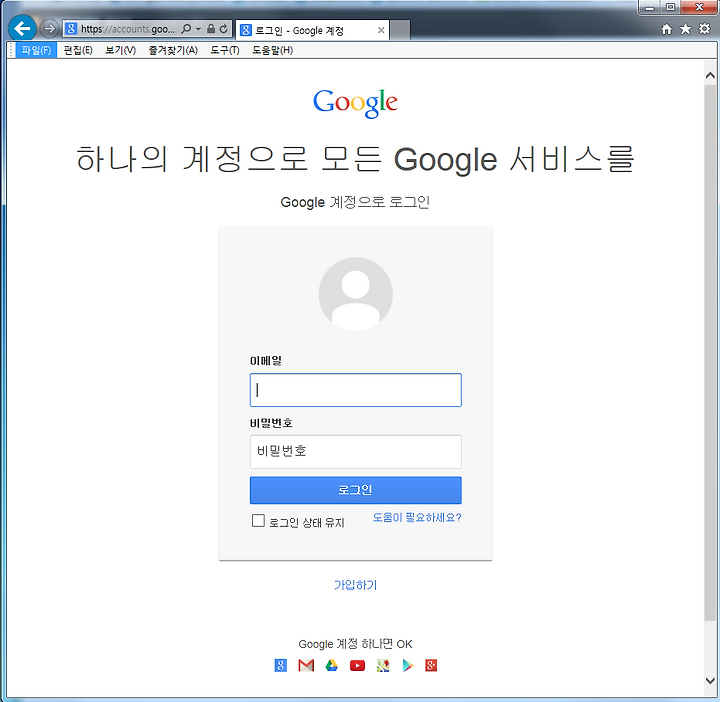Click the default profile avatar image

355,294
